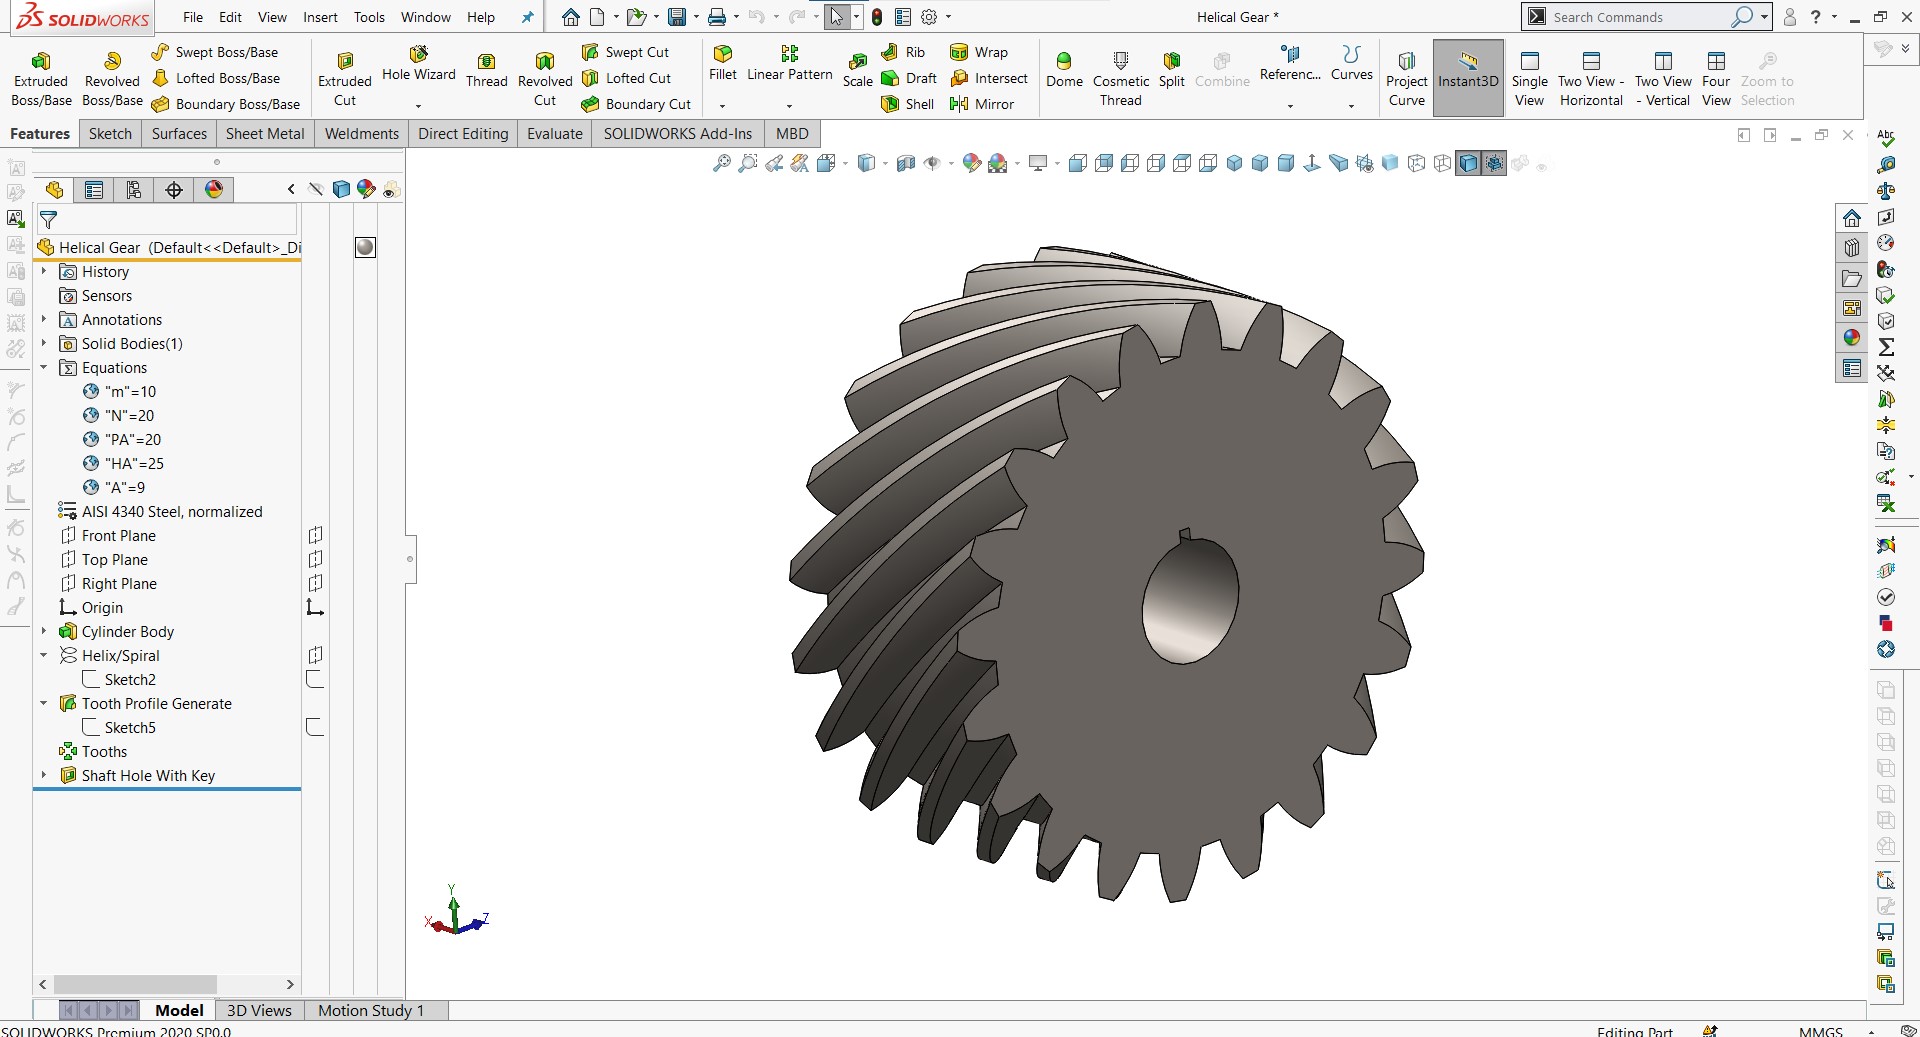Switch to the Sketch tab
This screenshot has width=1920, height=1037.
pos(110,133)
